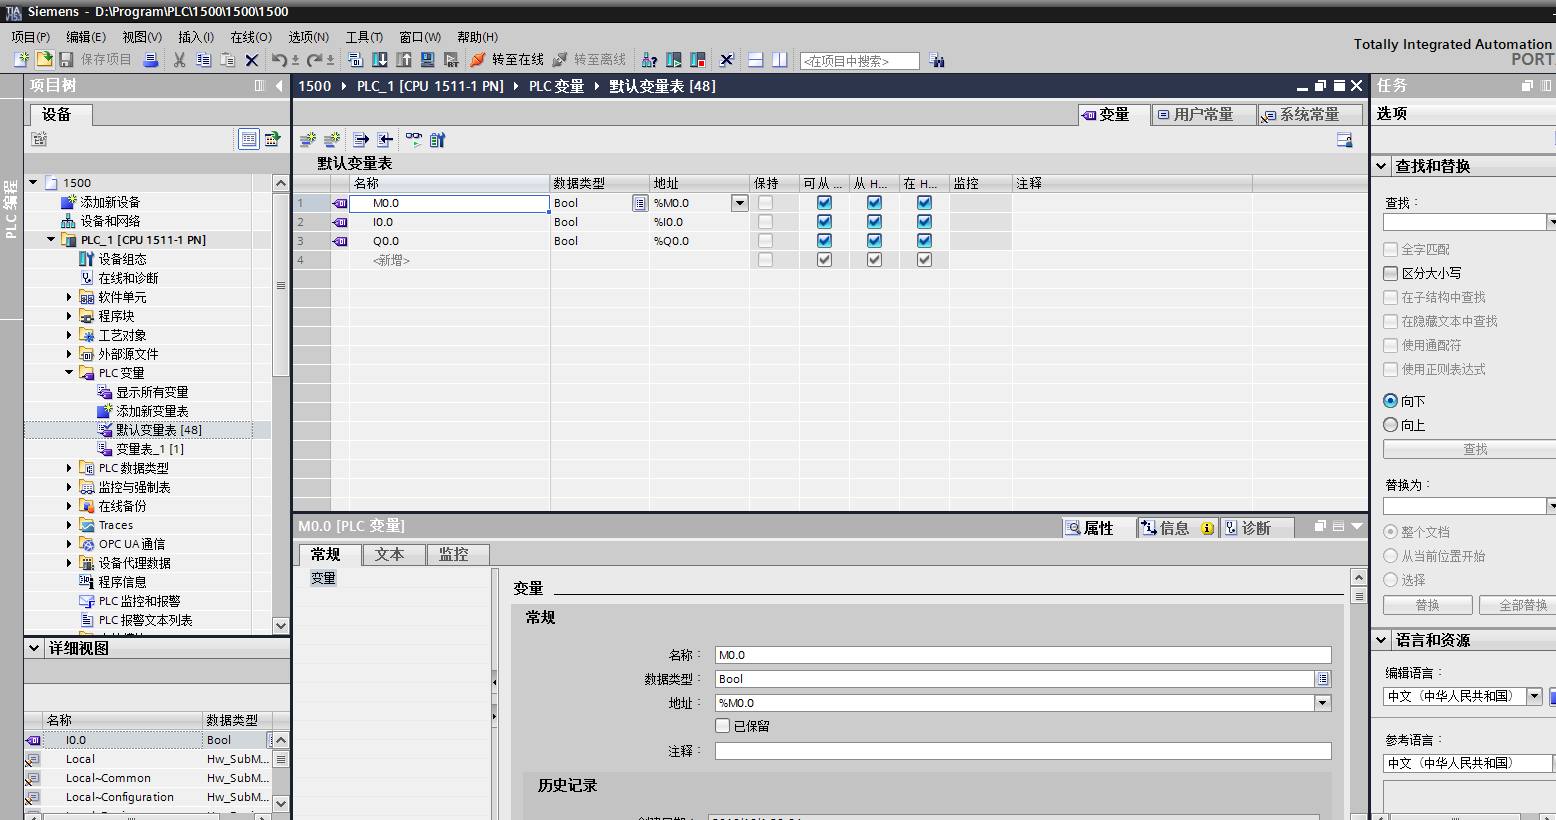This screenshot has height=820, width=1556.
Task: Switch to the 系统常量 tab
Action: tap(1310, 115)
